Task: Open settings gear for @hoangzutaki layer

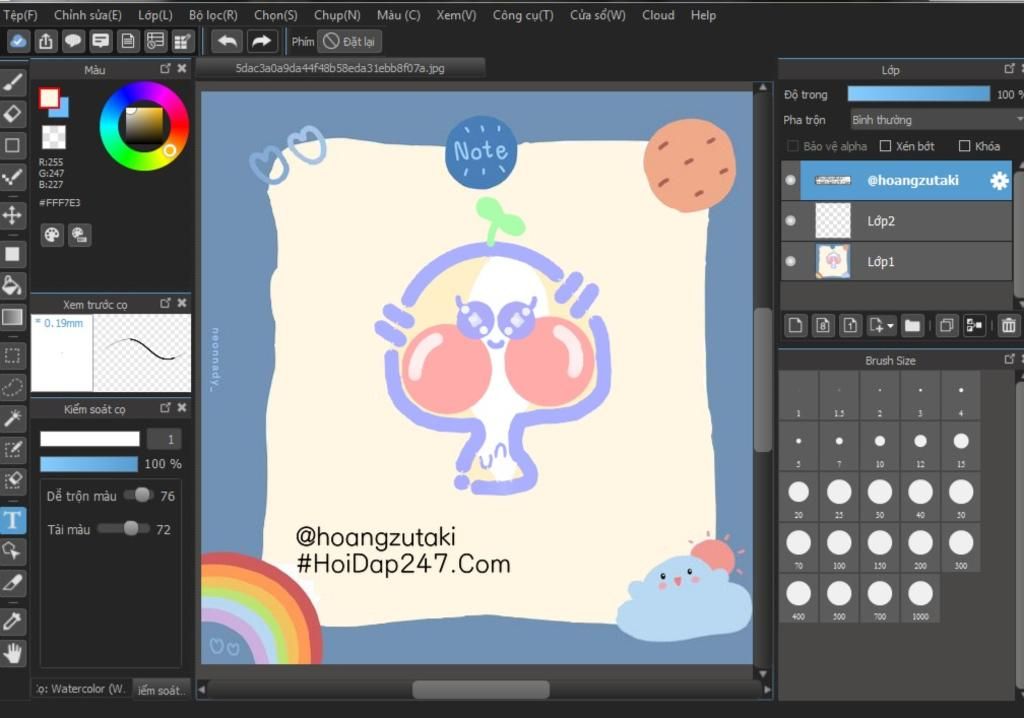Action: (x=999, y=180)
